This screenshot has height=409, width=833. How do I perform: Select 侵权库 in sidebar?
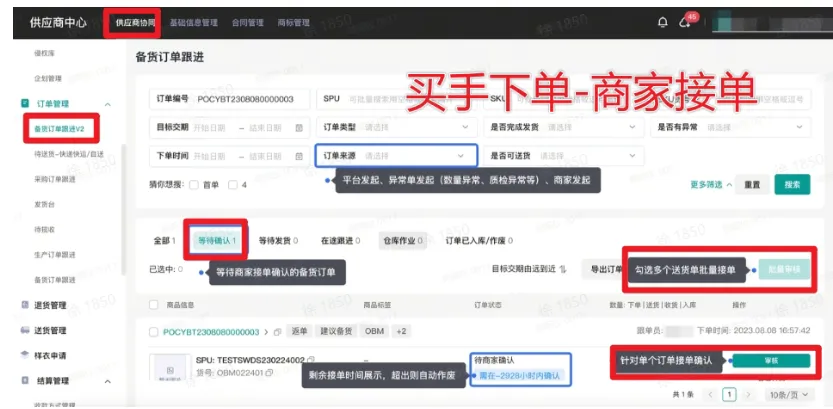coord(44,53)
